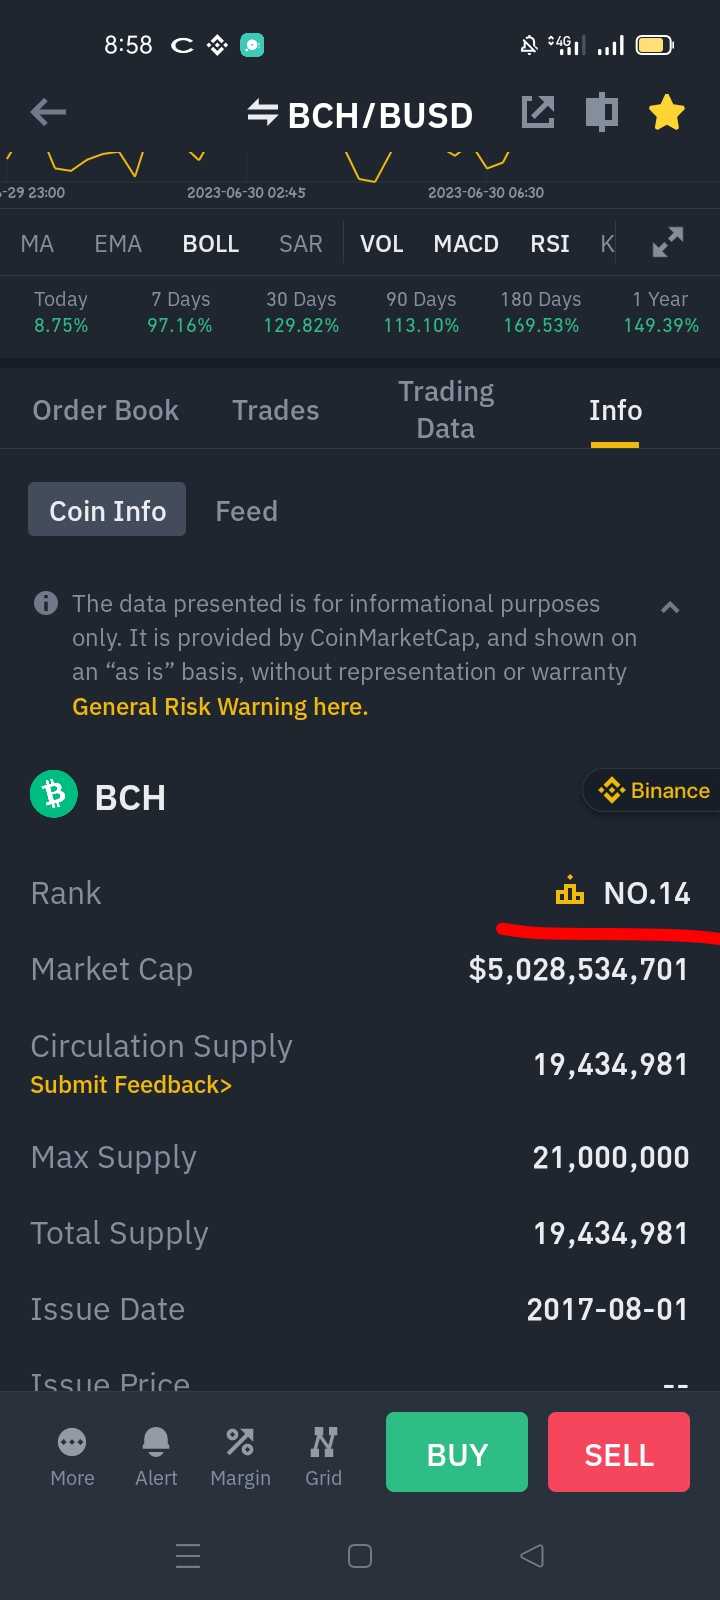Tap the green BUY button

(457, 1452)
